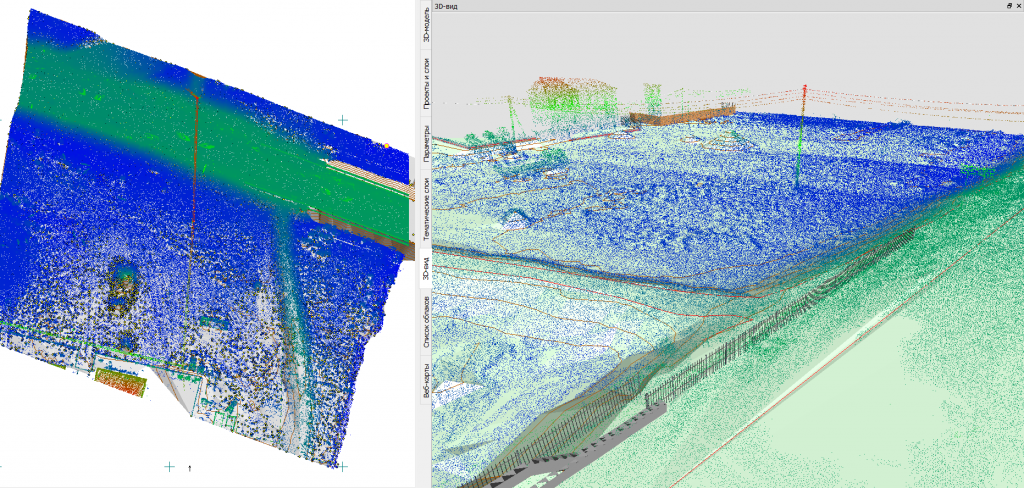This screenshot has width=1024, height=488.
Task: Click the bottom-right cross marker on plan
Action: coord(343,466)
